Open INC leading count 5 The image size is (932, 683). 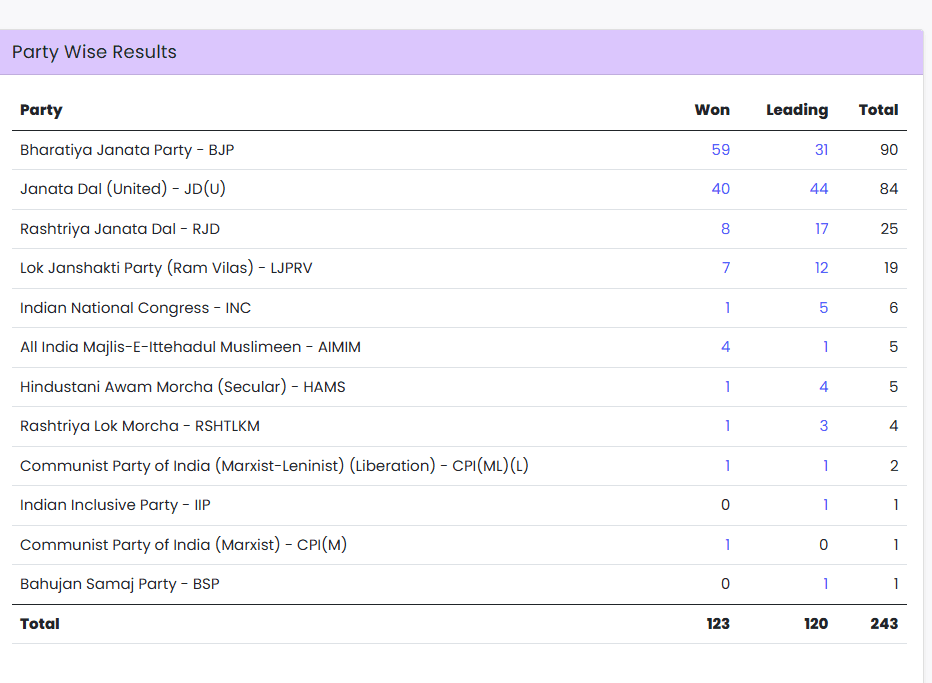tap(823, 308)
